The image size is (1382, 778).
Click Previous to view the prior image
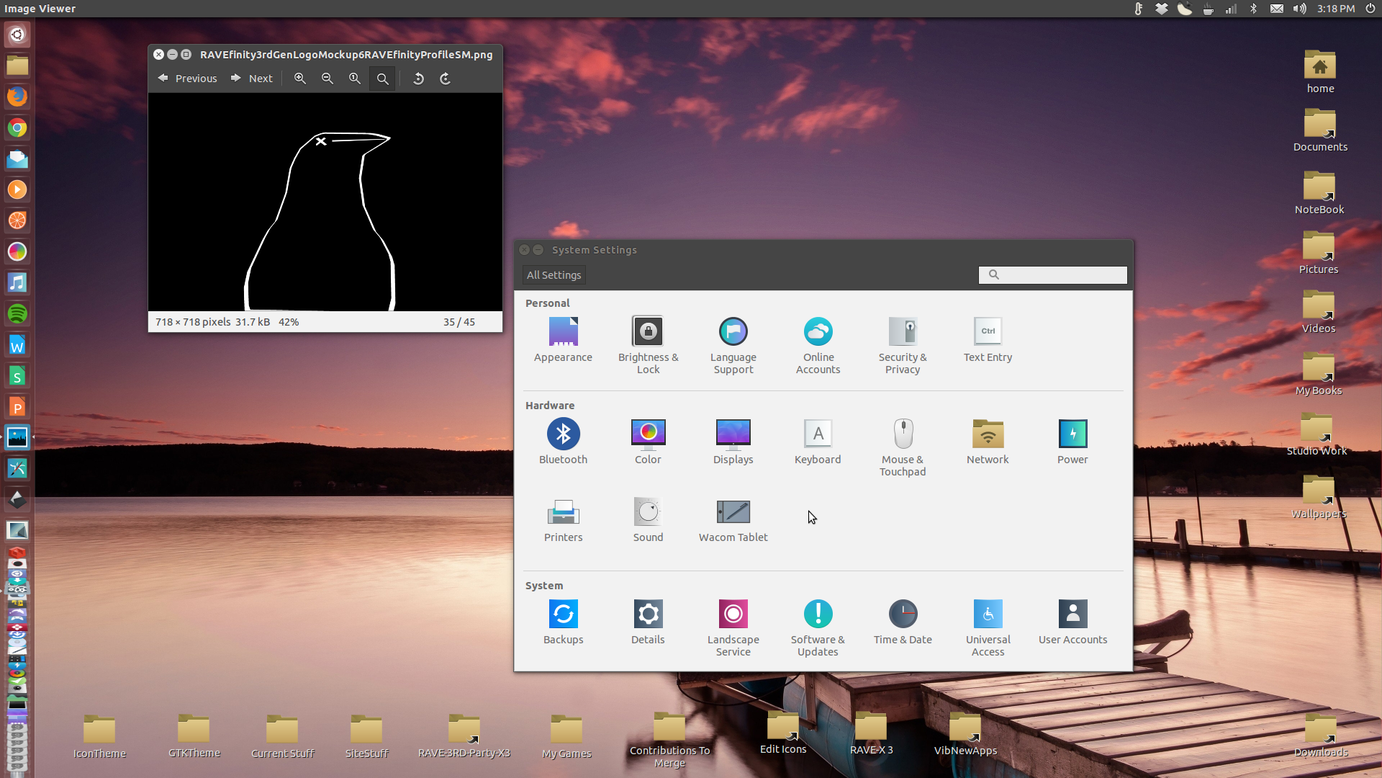(187, 78)
